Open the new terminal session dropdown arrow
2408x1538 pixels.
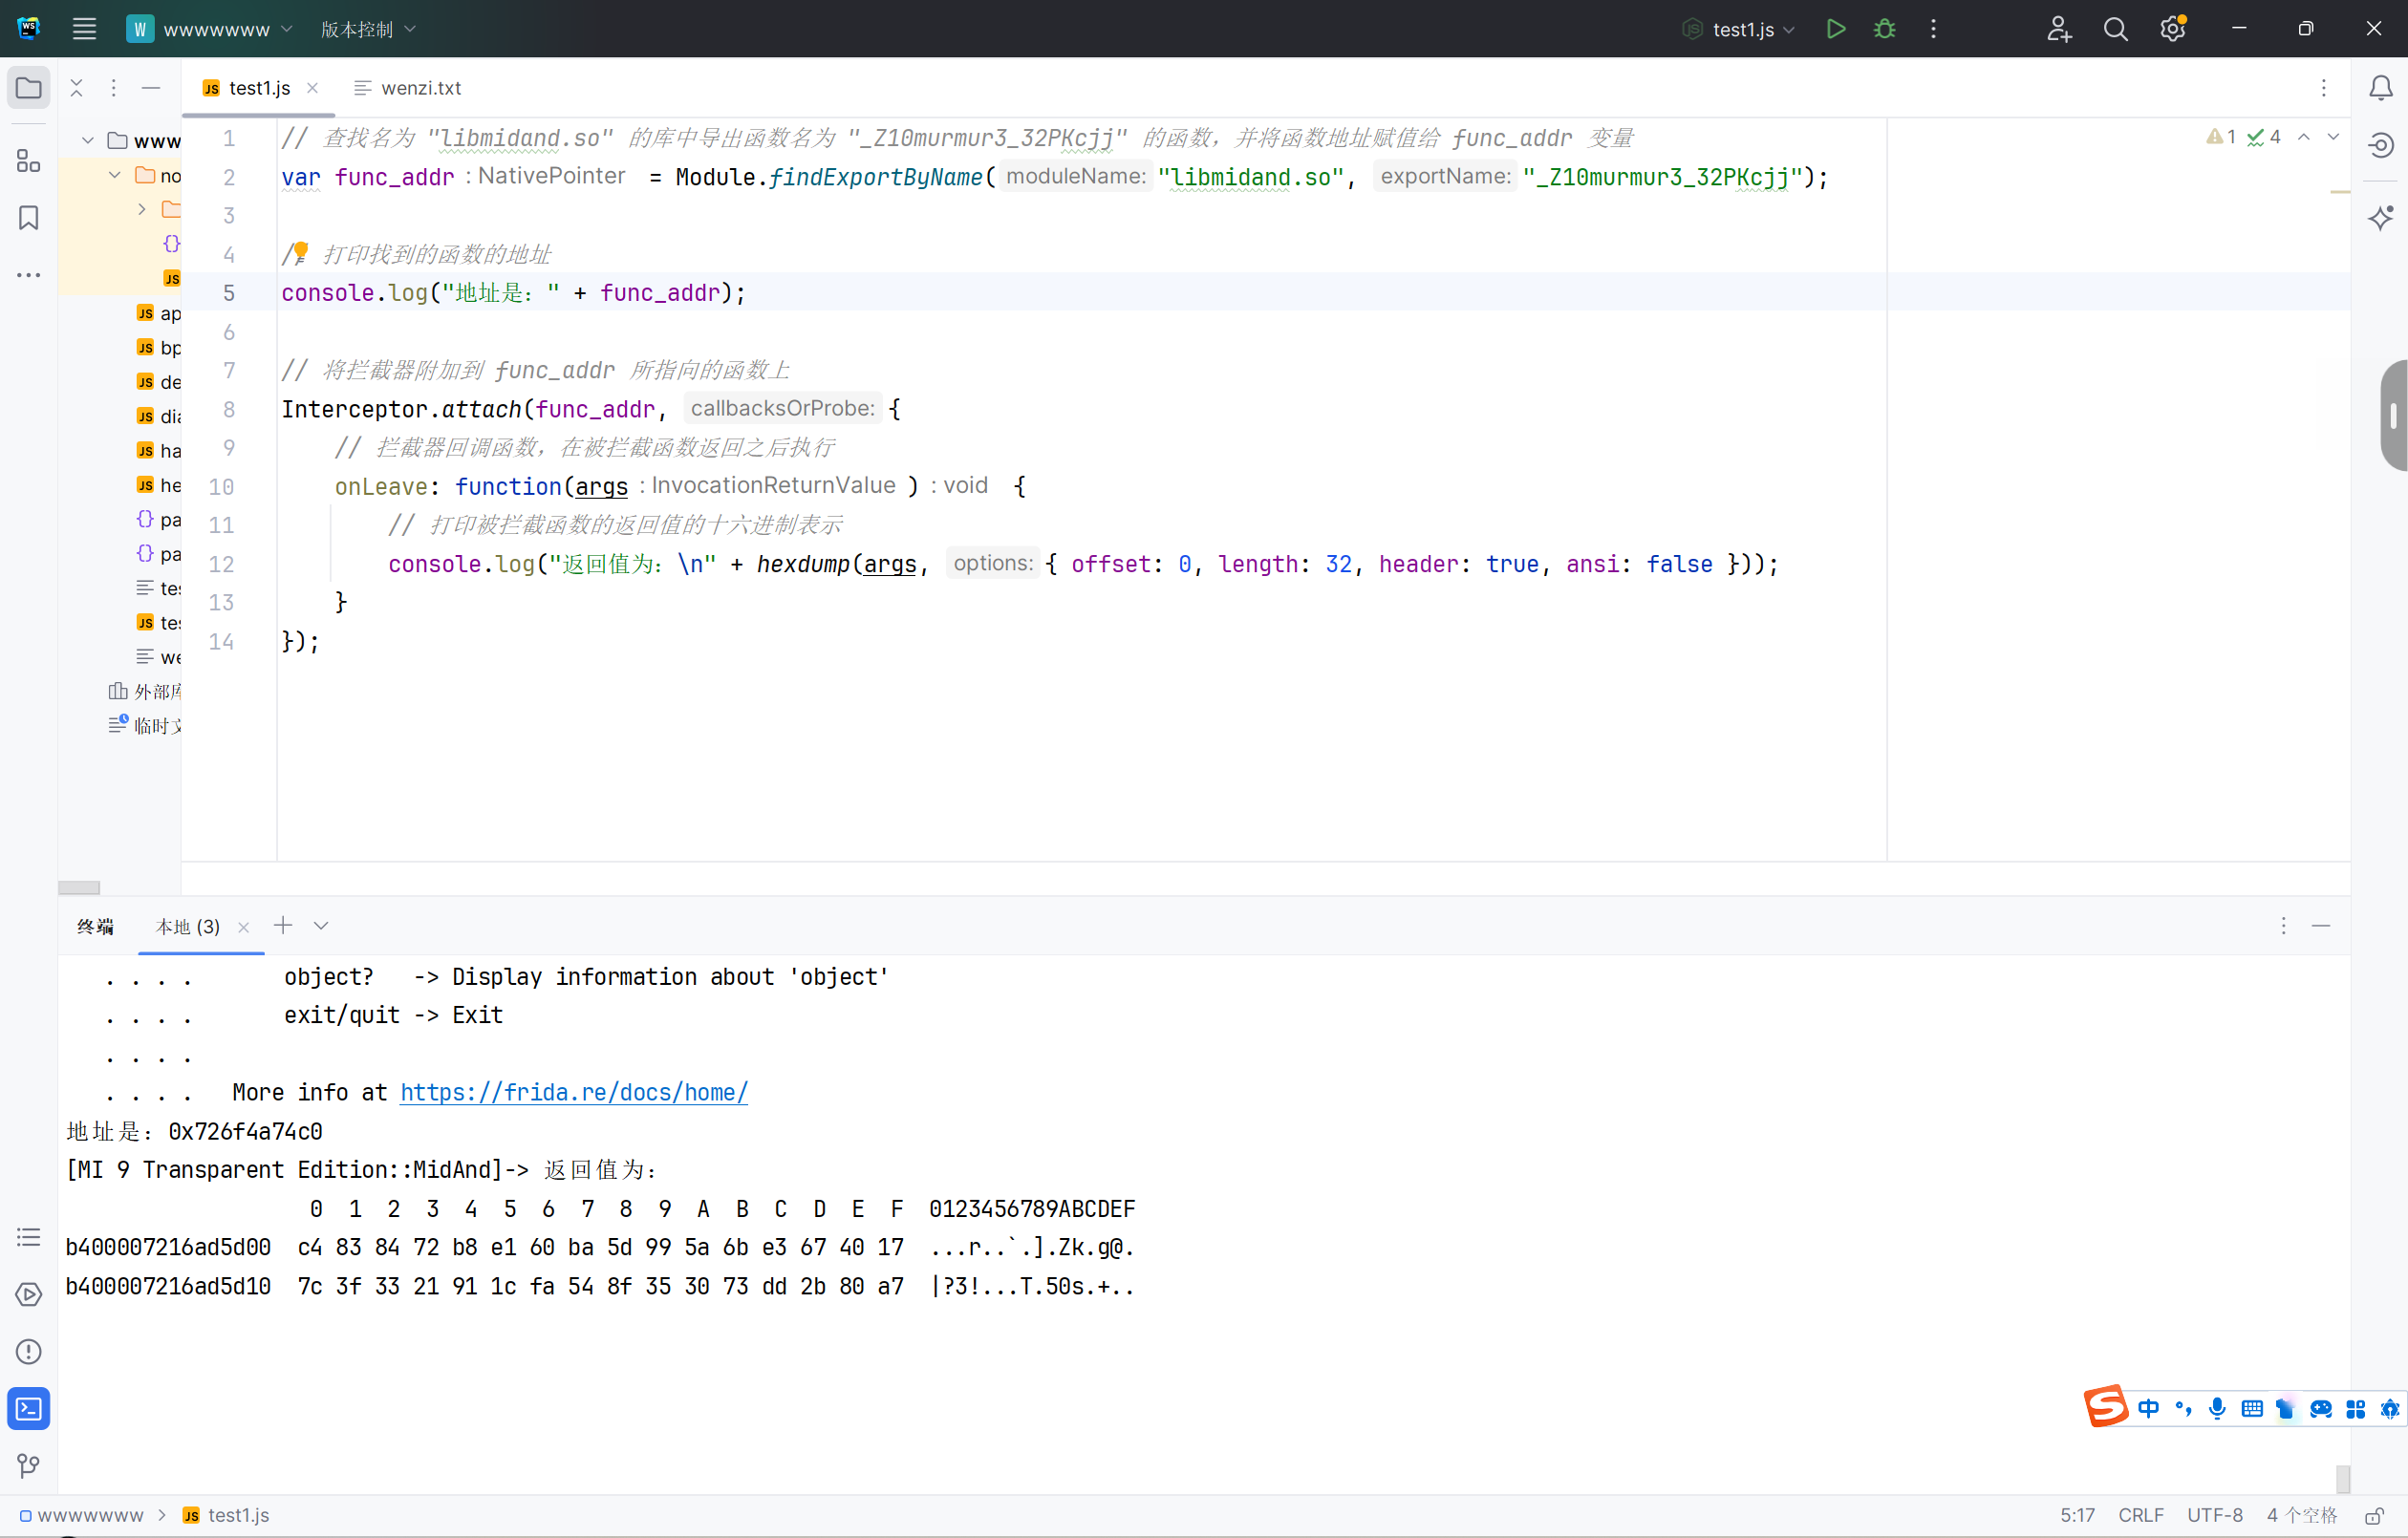321,925
